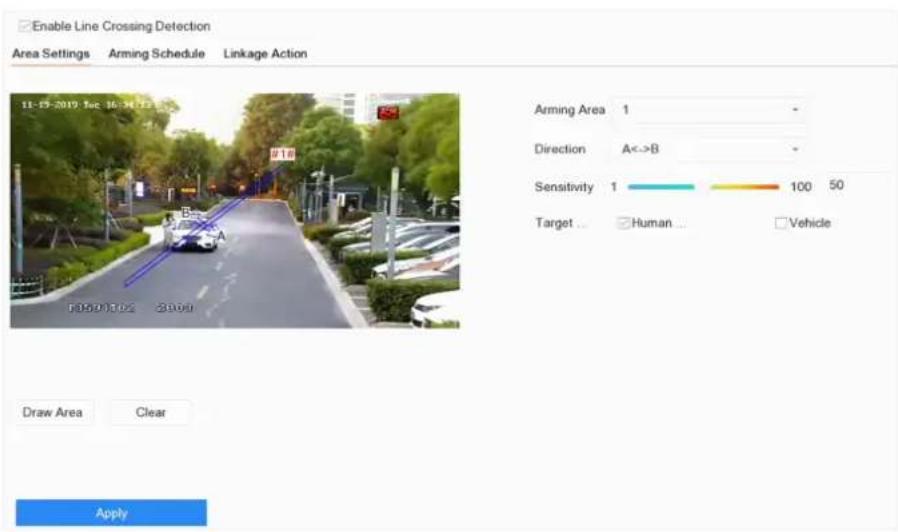Screen dimensions: 898x532
Task: Select the Sensitivity value 50 field
Action: coord(837,185)
